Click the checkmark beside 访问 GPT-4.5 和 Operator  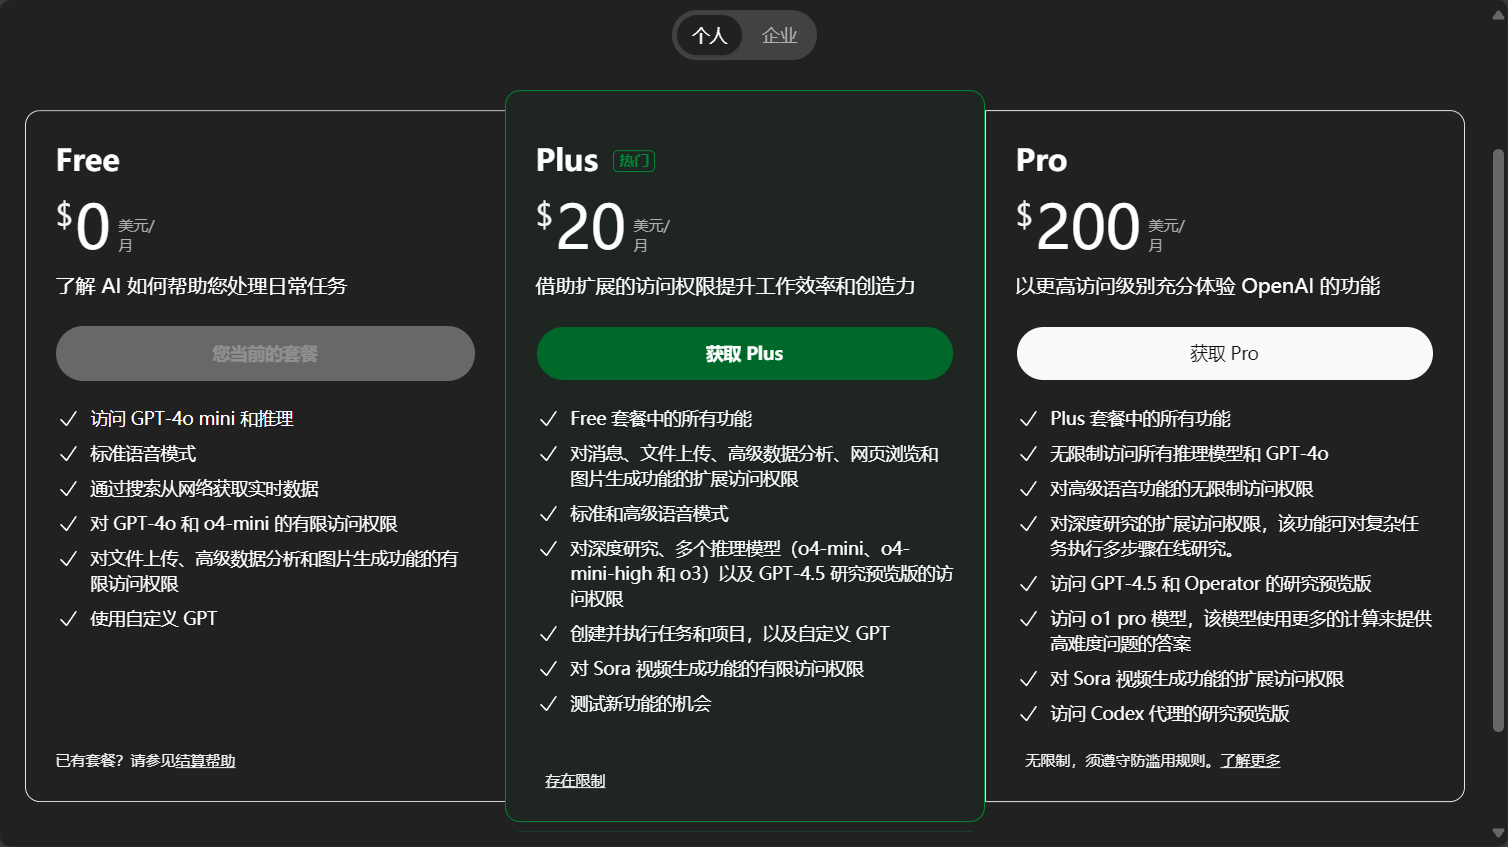(x=1028, y=584)
